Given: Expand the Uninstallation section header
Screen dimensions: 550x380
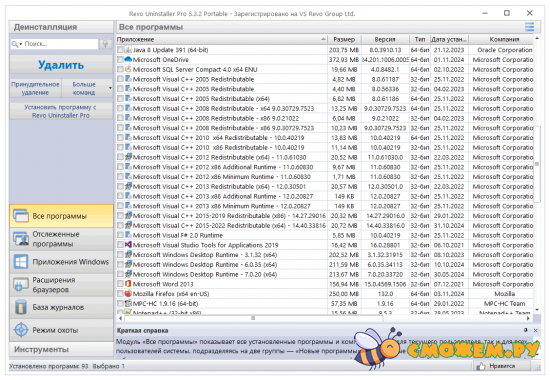Looking at the screenshot, I should click(61, 27).
